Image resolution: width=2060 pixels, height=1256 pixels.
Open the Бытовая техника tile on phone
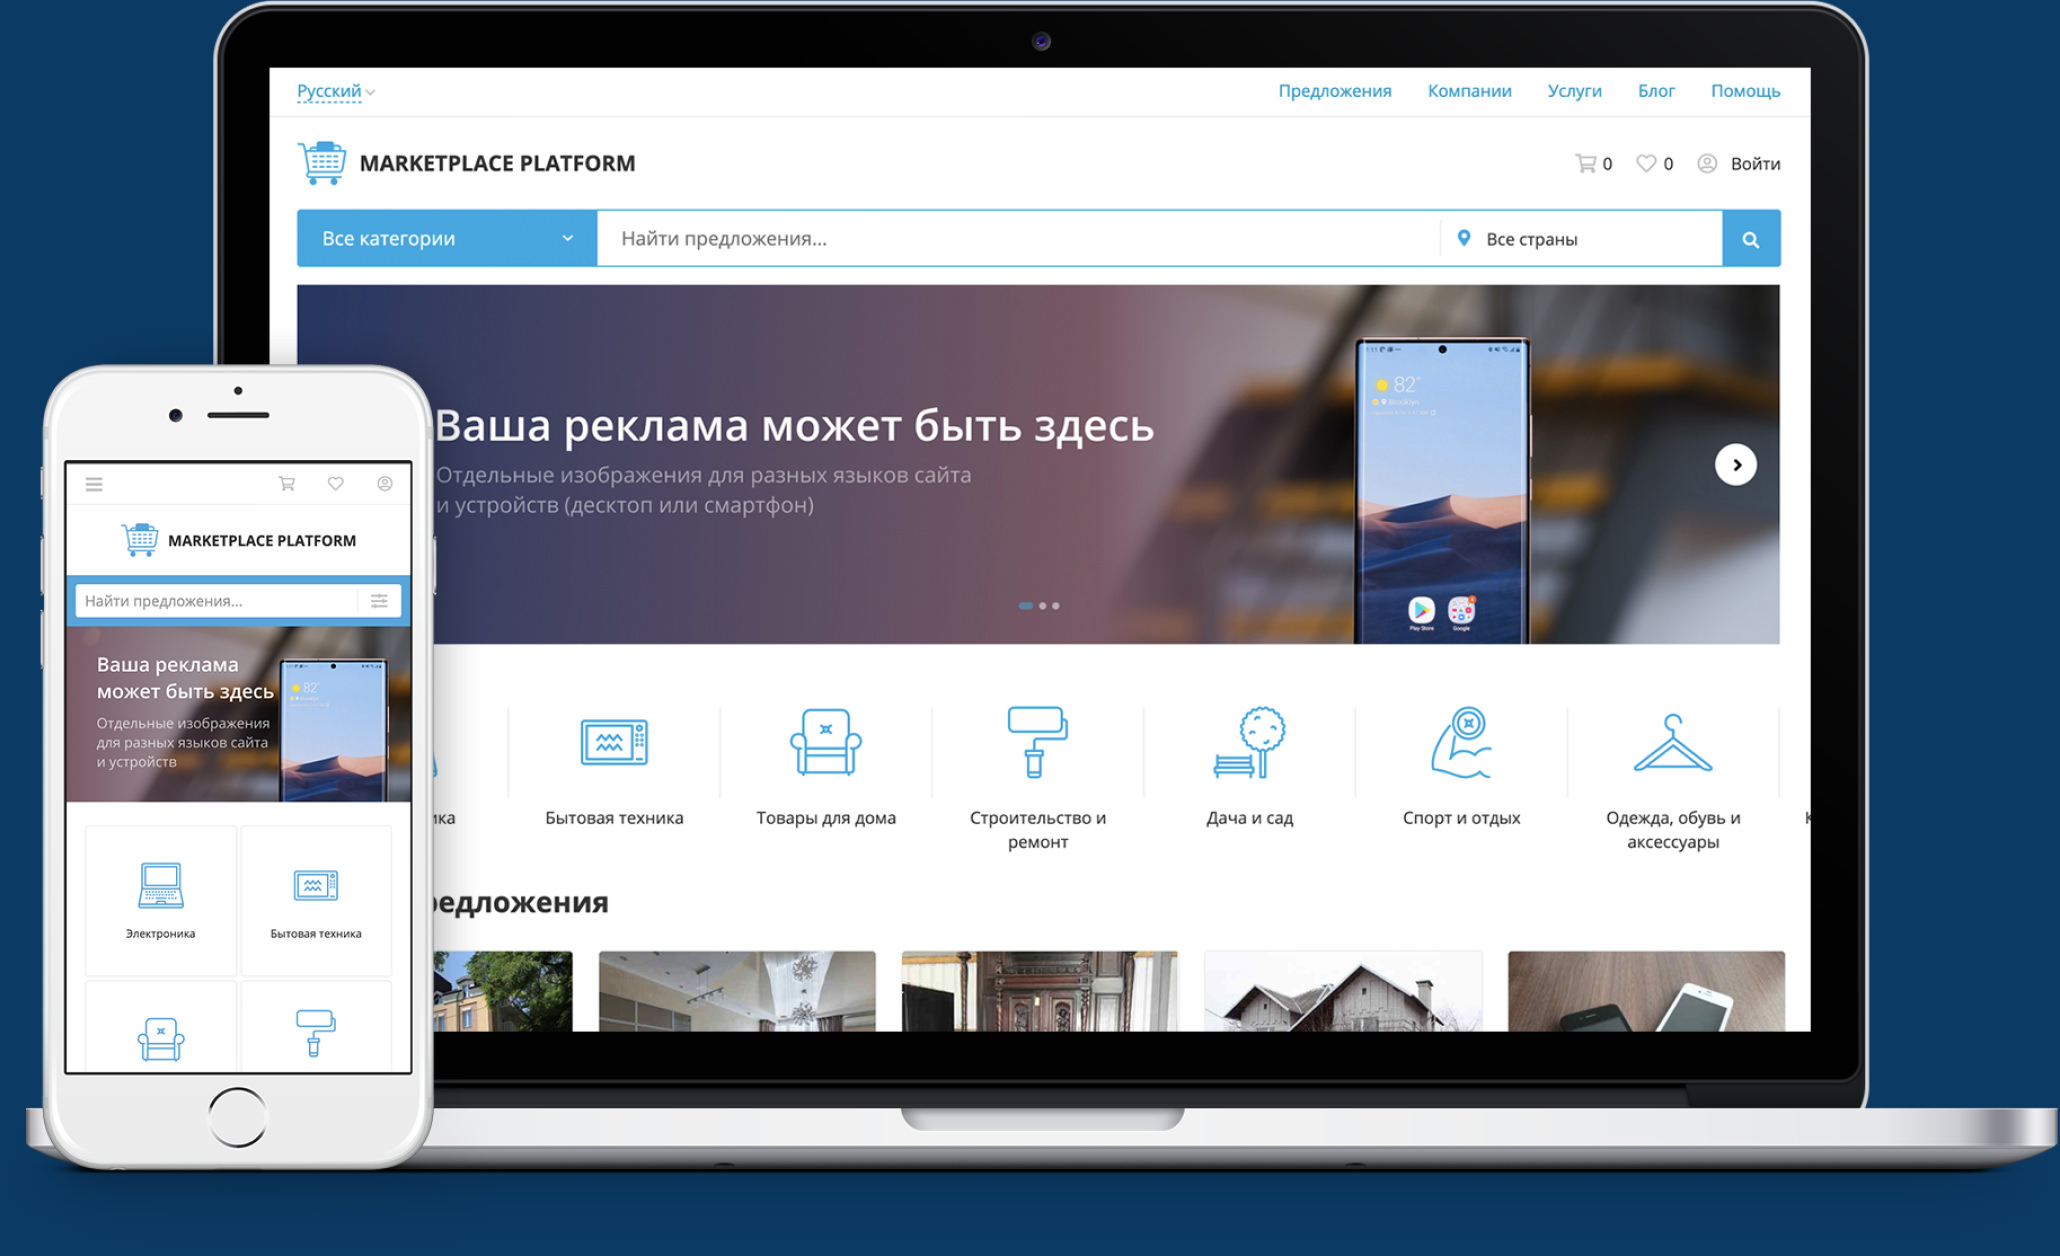pos(316,900)
